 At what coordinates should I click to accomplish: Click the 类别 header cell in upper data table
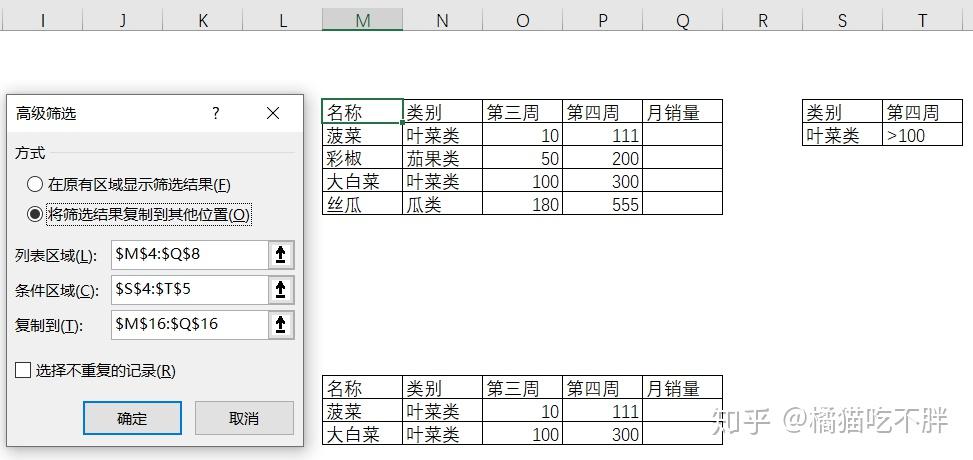coord(442,112)
